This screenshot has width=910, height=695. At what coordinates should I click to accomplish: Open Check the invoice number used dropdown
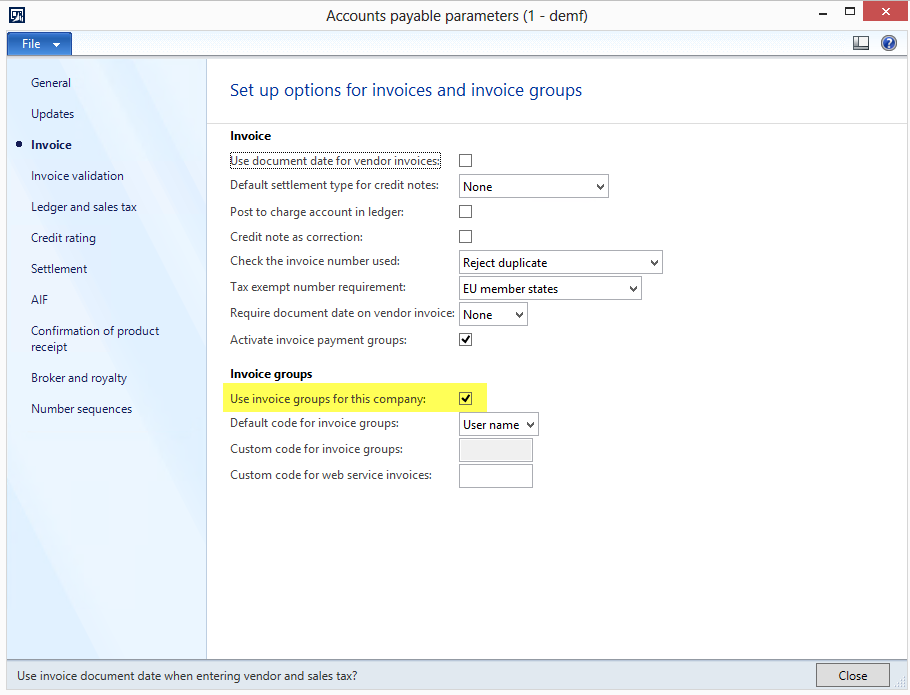click(x=560, y=263)
